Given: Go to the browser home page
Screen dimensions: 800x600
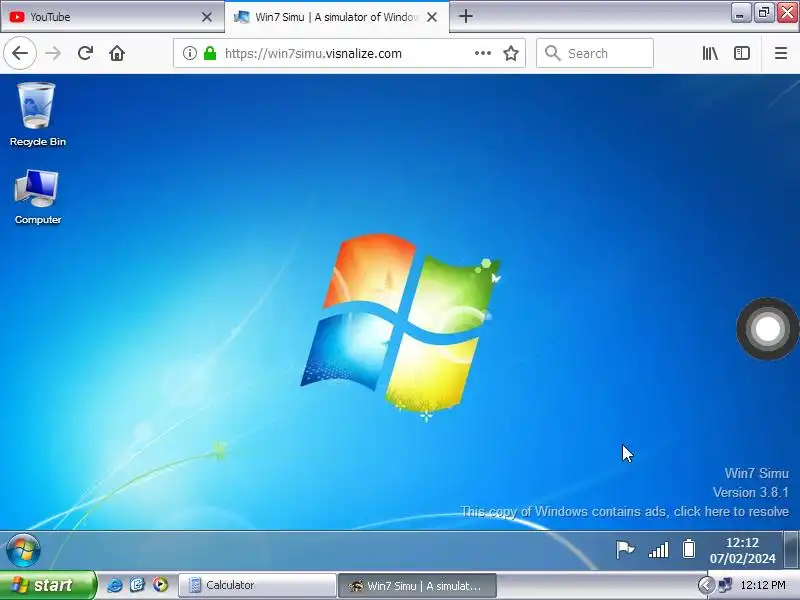Looking at the screenshot, I should [x=117, y=53].
